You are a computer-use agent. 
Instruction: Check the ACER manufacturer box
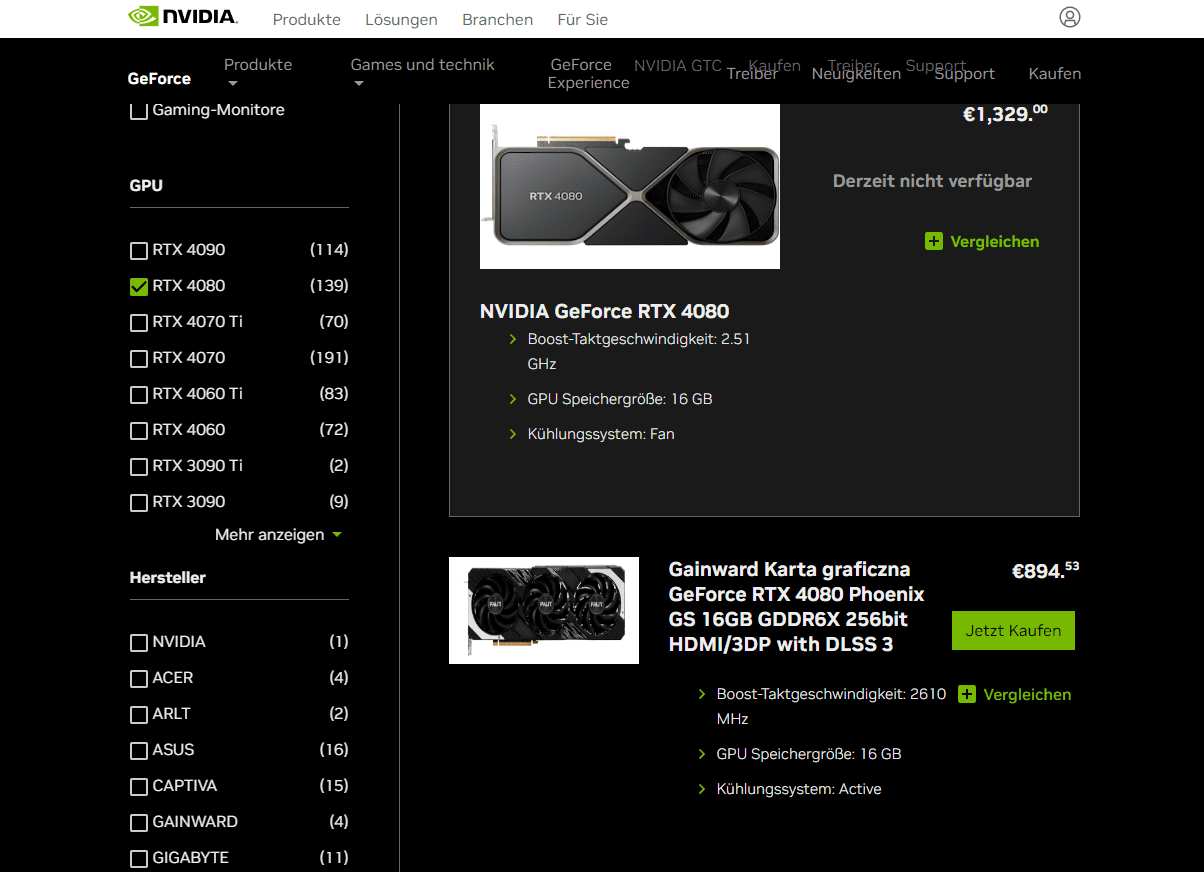point(139,678)
